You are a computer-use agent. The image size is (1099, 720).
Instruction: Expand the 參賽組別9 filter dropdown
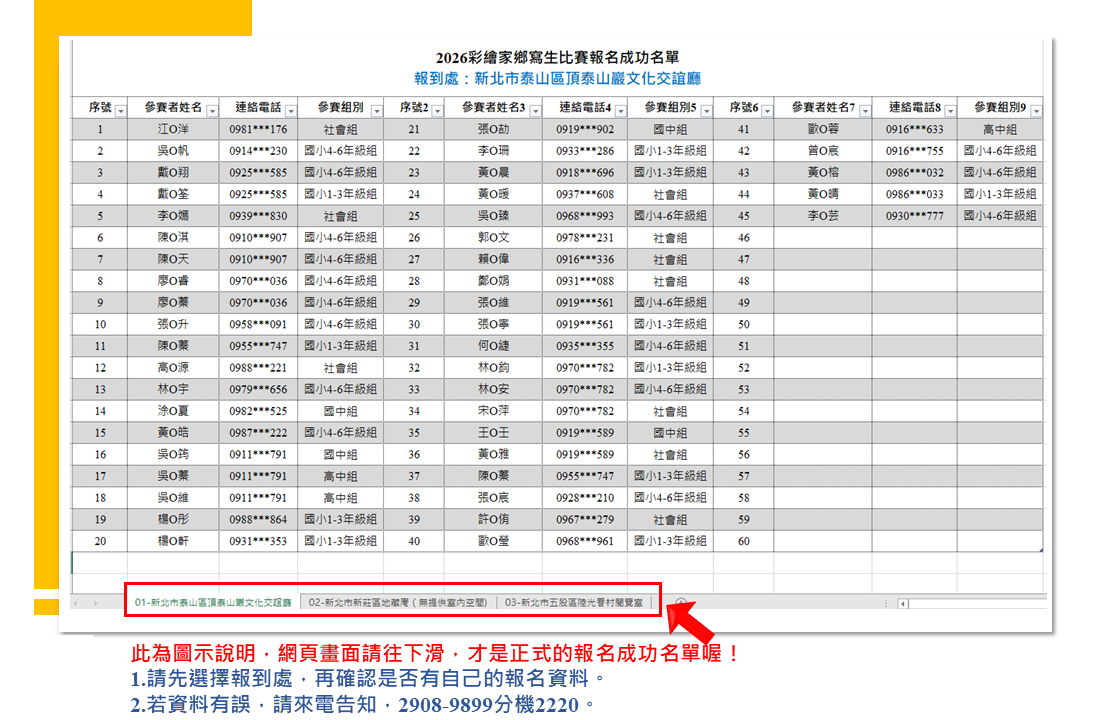tap(1036, 110)
